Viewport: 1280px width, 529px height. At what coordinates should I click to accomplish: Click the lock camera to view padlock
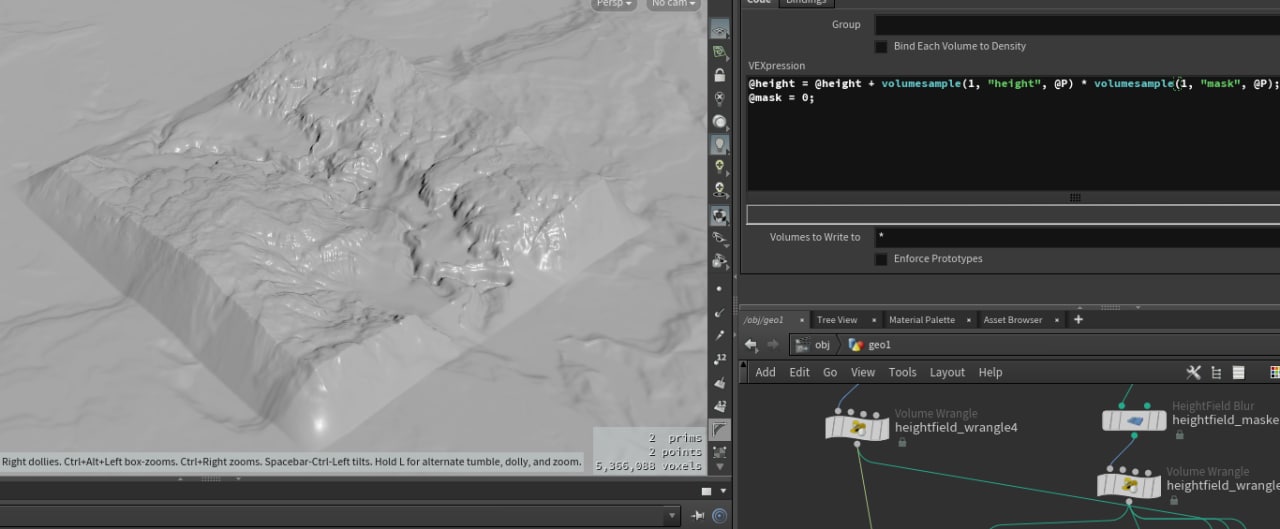pyautogui.click(x=720, y=75)
